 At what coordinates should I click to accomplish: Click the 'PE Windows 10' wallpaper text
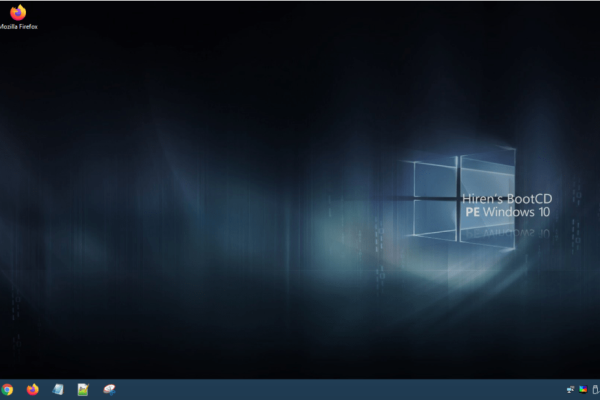508,213
